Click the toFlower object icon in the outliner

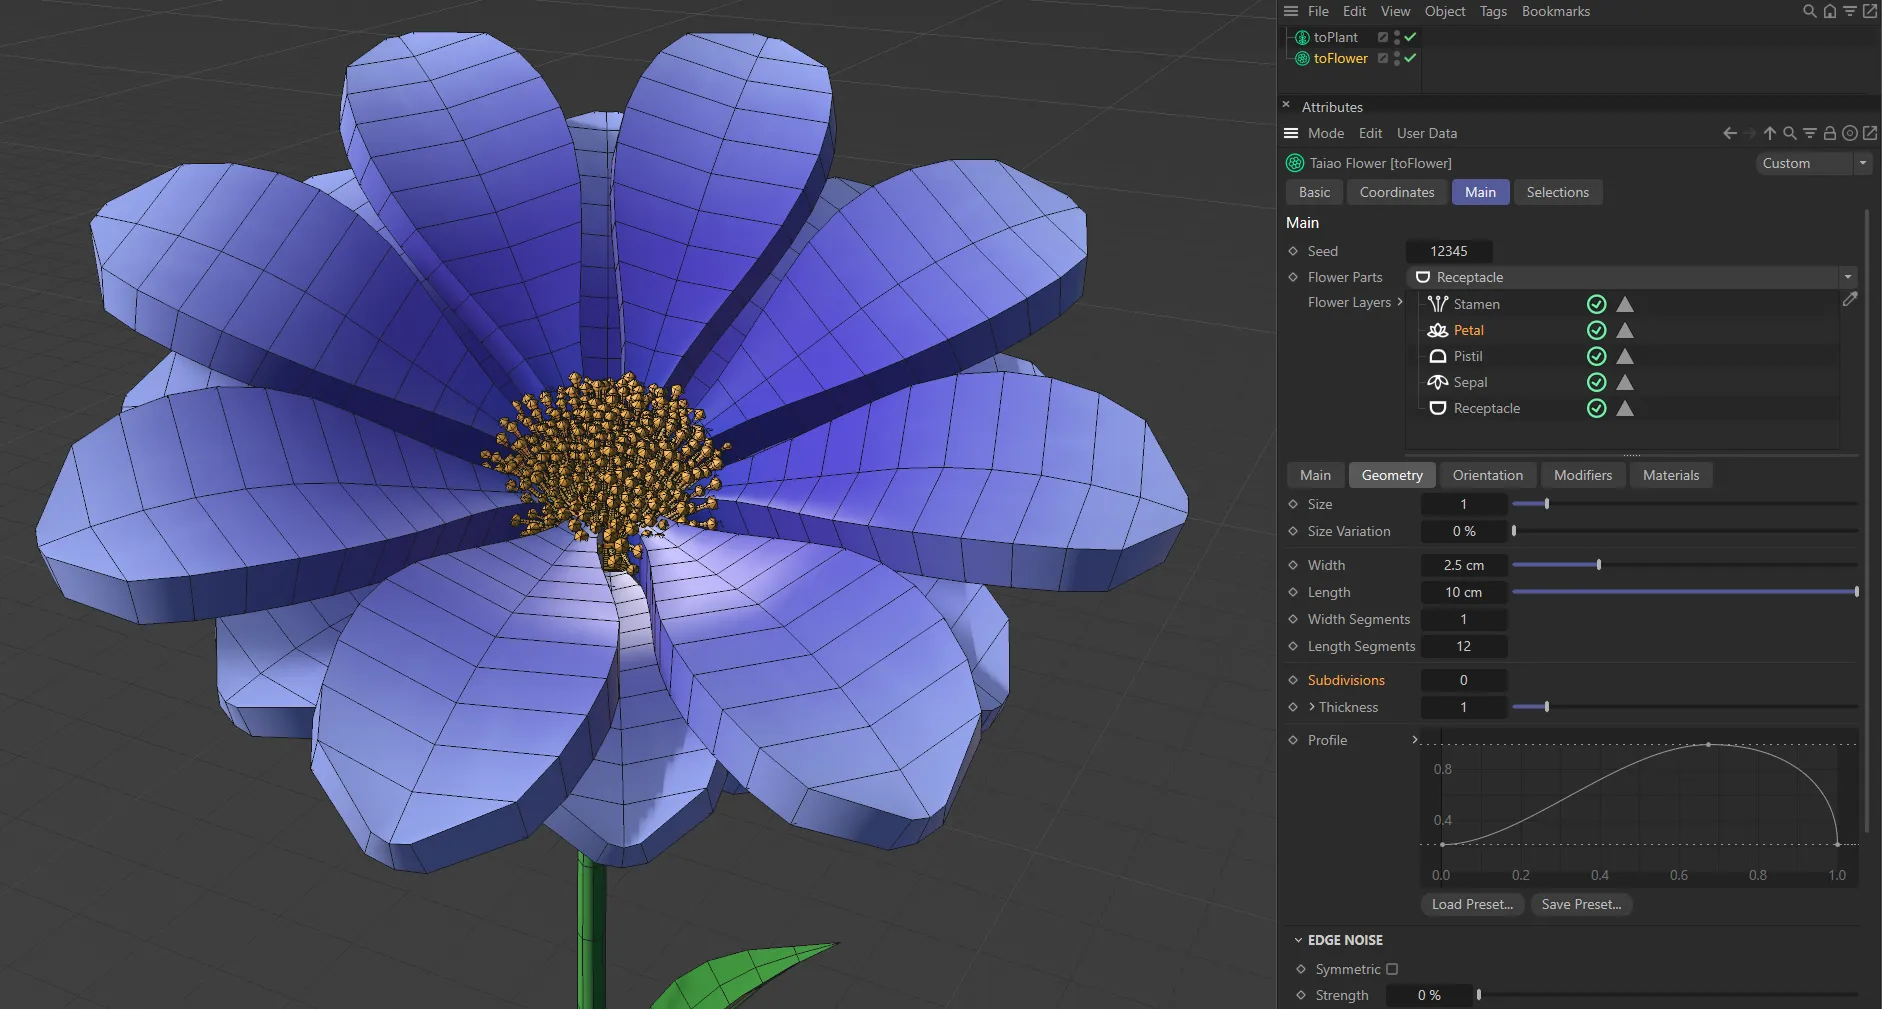click(1301, 58)
